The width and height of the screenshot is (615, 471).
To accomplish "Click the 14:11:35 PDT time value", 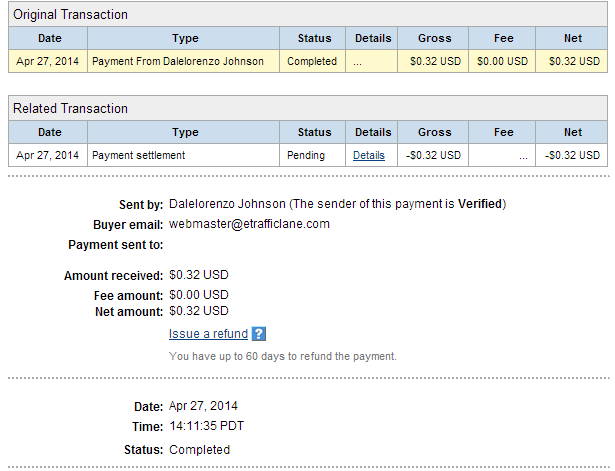I will 207,426.
